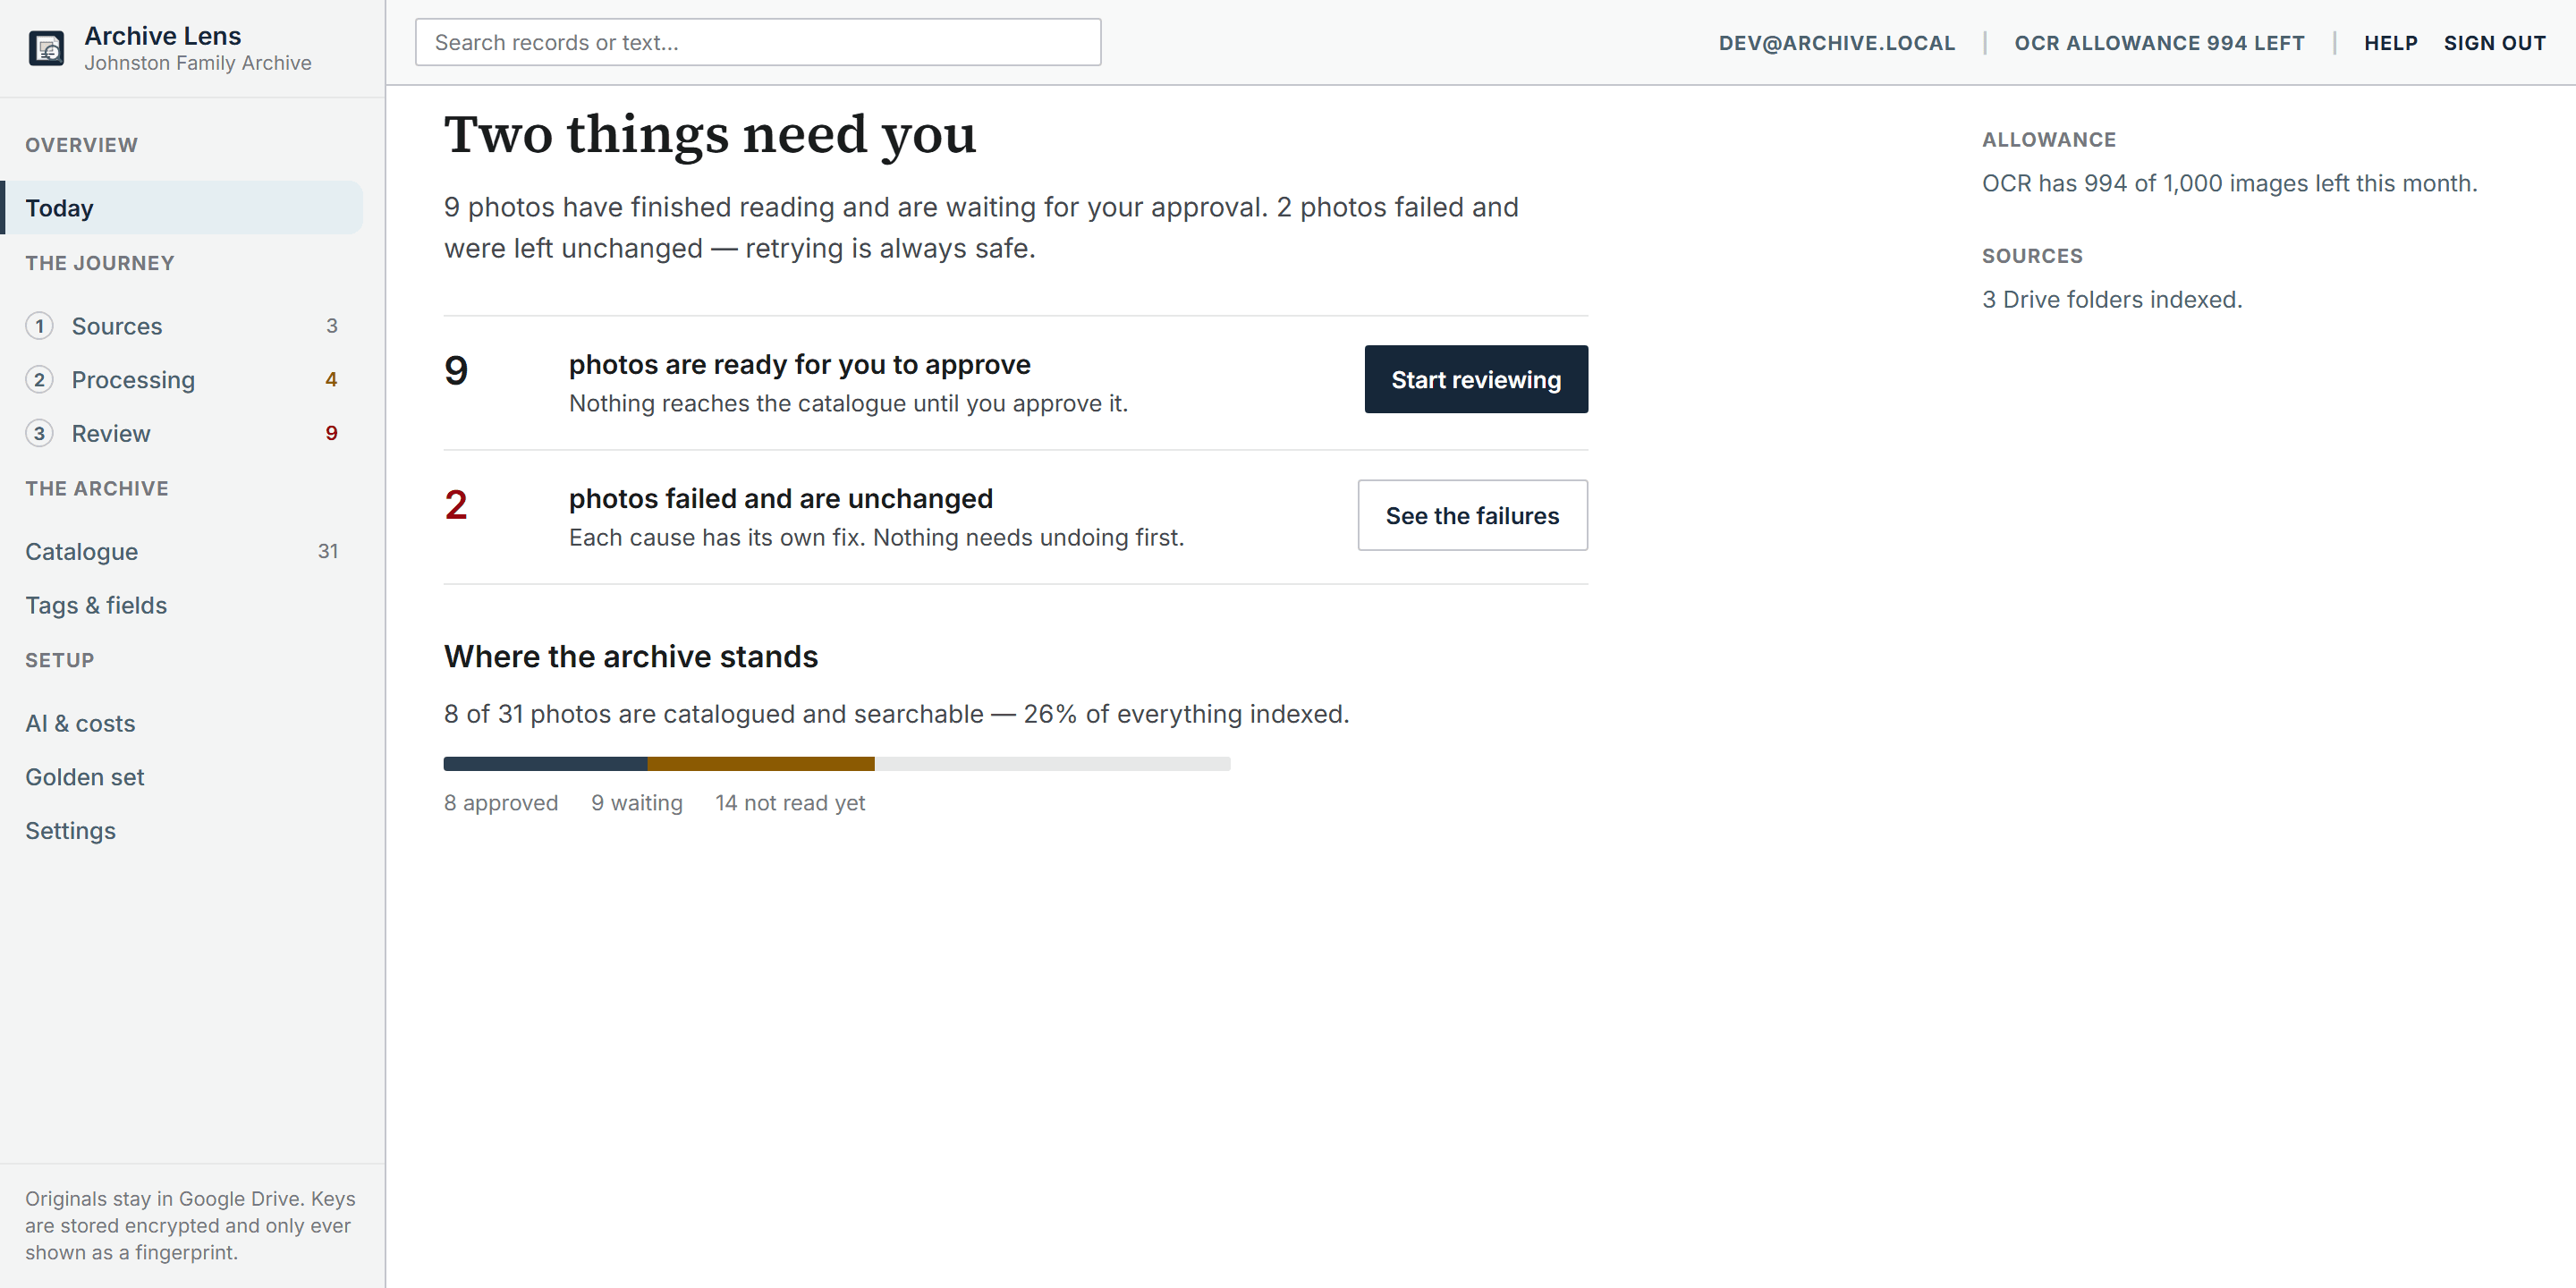Open Settings in the sidebar

point(182,830)
